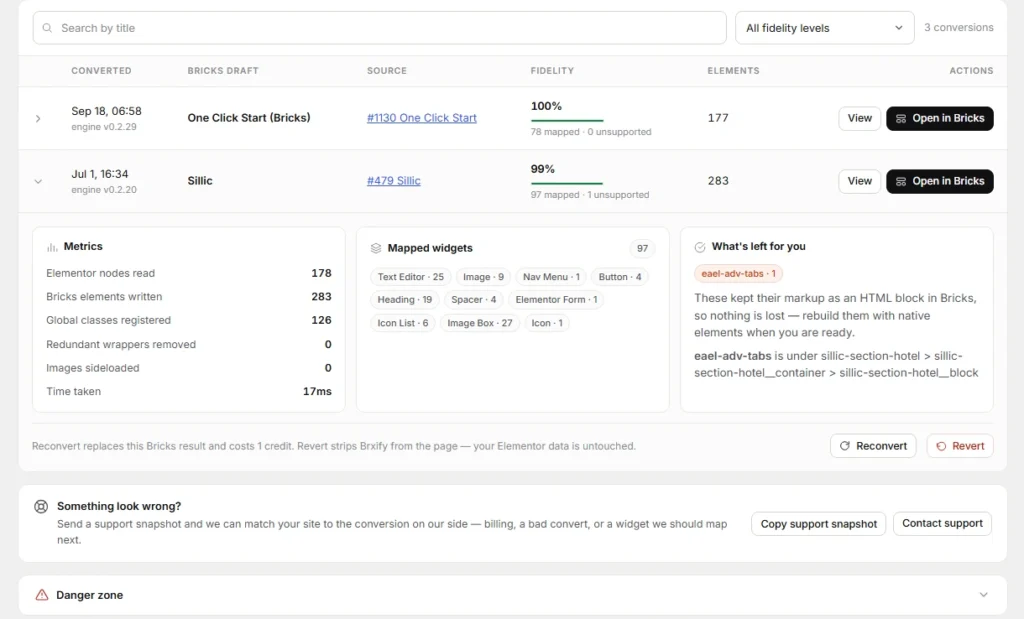Click View for One Click Start row
The height and width of the screenshot is (619, 1024).
(859, 118)
